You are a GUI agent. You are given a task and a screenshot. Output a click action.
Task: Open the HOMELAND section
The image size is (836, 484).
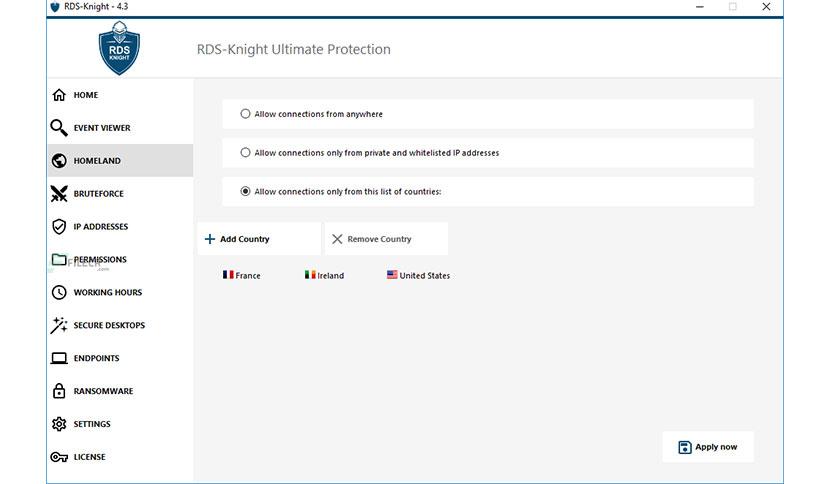(120, 160)
